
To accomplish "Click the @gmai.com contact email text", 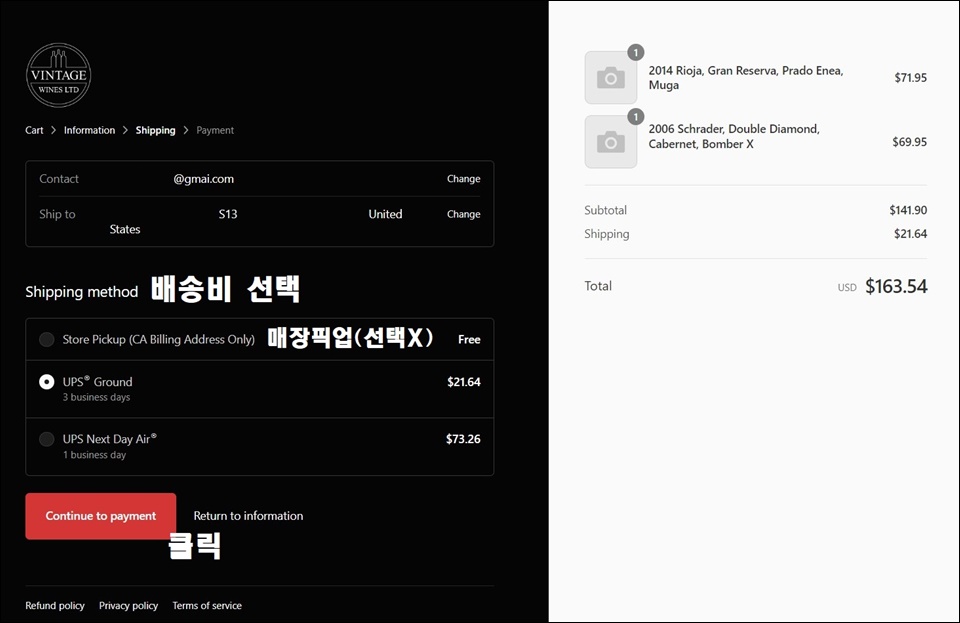I will [x=203, y=179].
